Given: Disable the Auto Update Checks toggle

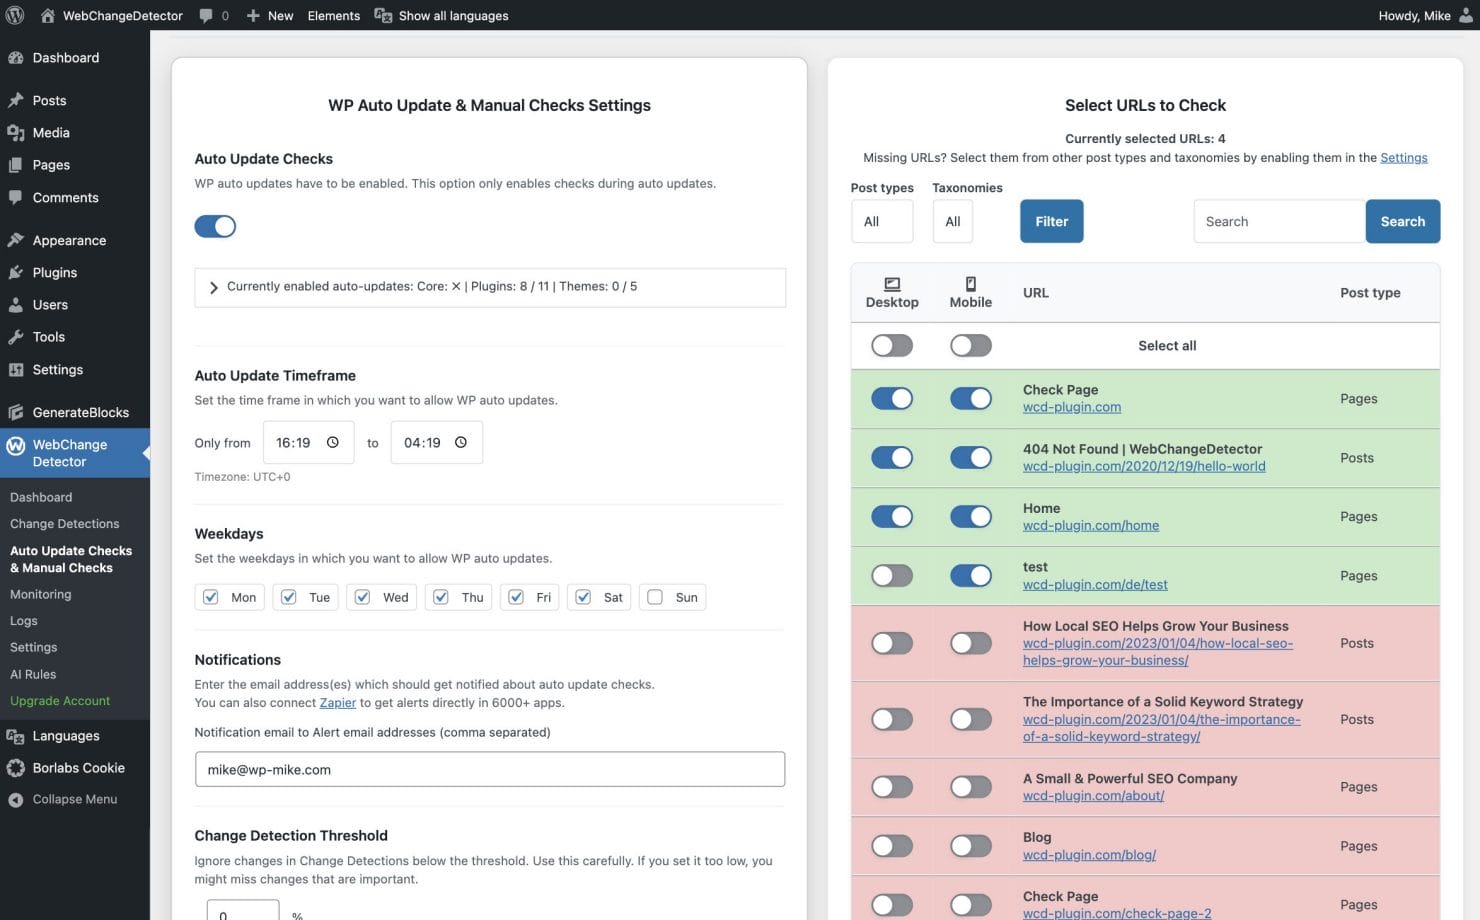Looking at the screenshot, I should pos(215,226).
